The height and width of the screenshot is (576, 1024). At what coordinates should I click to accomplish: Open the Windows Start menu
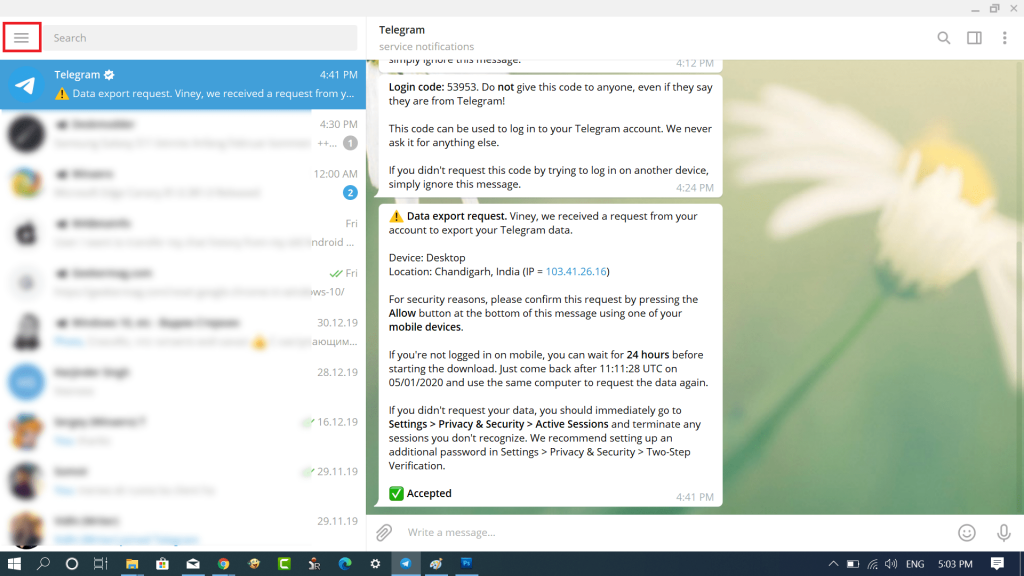point(14,564)
